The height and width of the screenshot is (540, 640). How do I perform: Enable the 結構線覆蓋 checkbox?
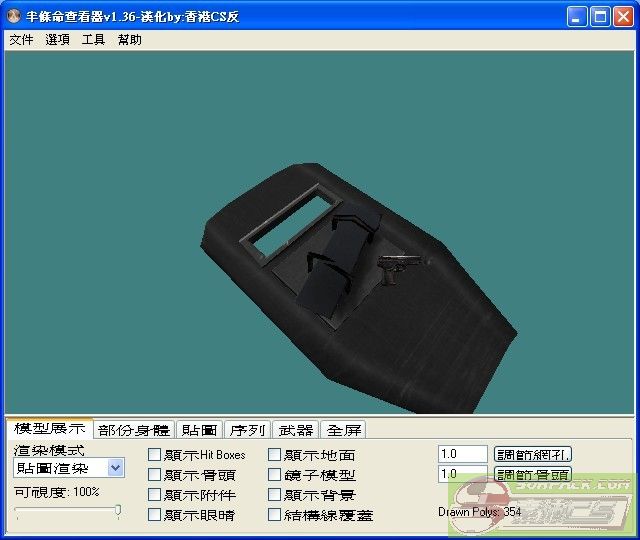(x=274, y=514)
